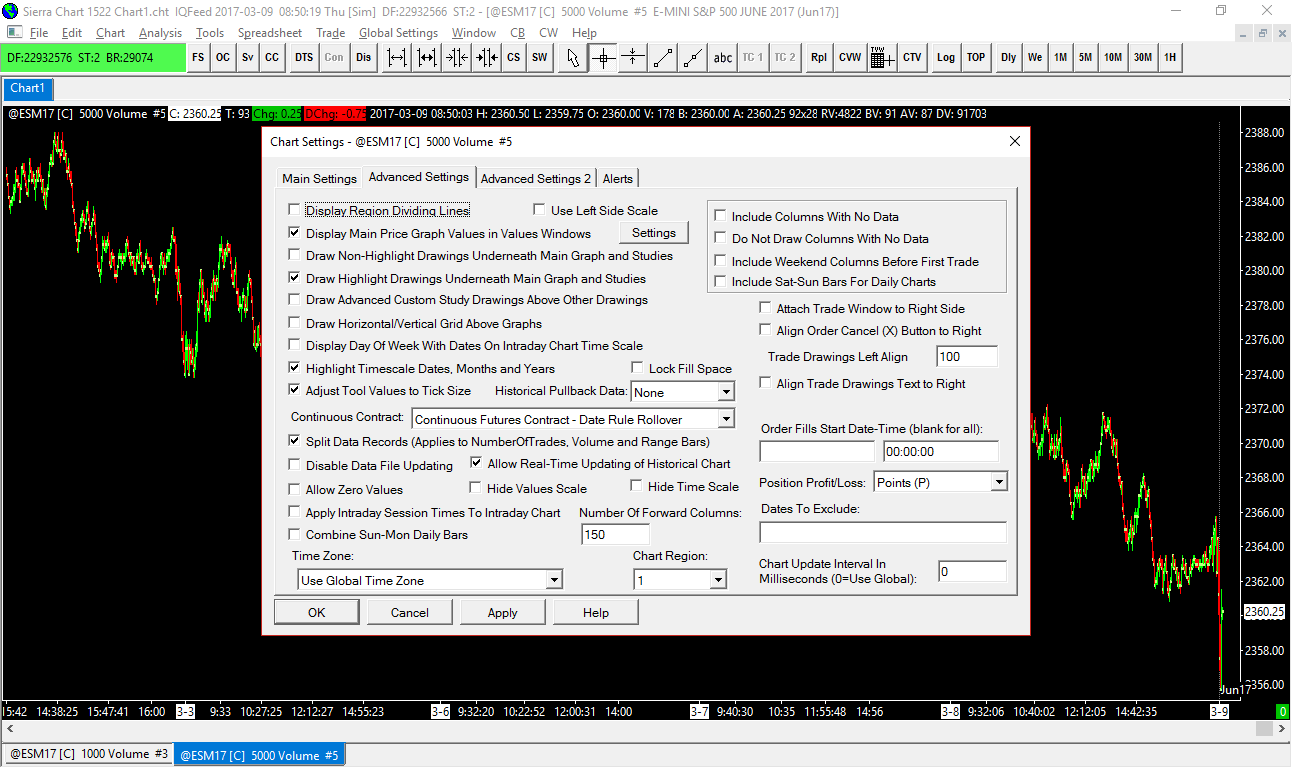Click the Apply button

tap(502, 613)
